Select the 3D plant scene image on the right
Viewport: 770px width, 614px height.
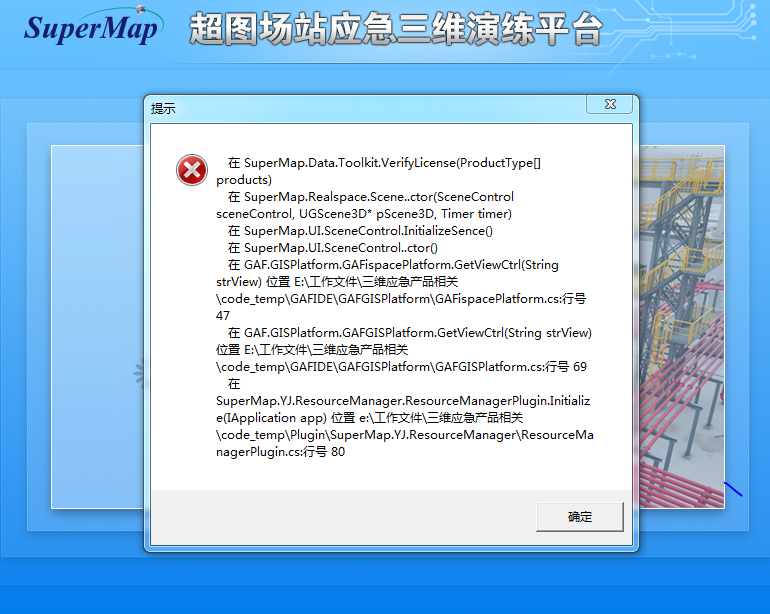click(682, 327)
